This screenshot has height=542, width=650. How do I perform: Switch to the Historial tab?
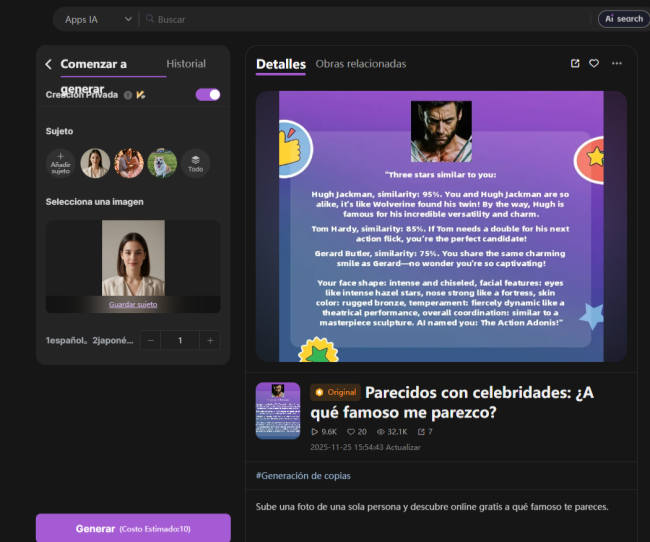(x=186, y=64)
